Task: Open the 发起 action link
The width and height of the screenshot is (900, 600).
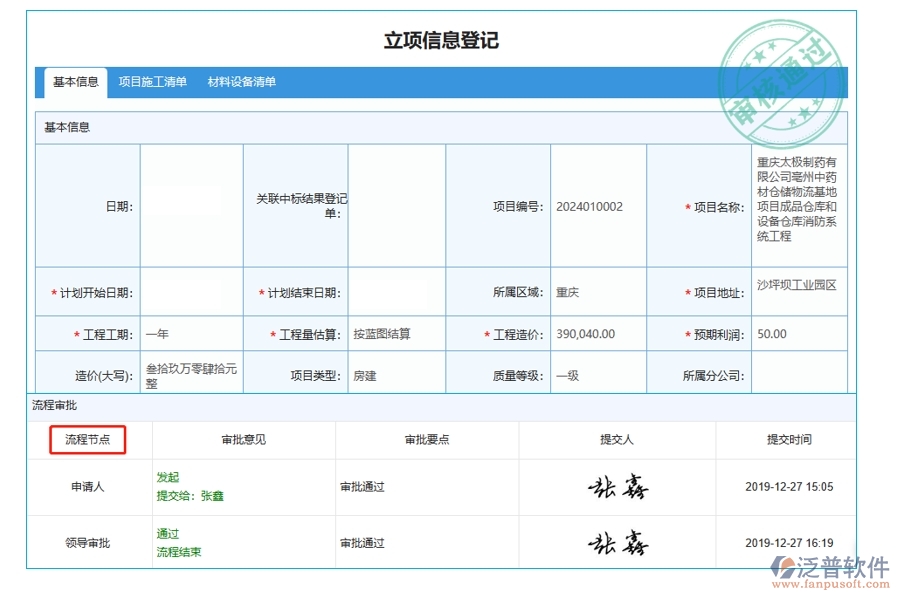Action: (168, 477)
